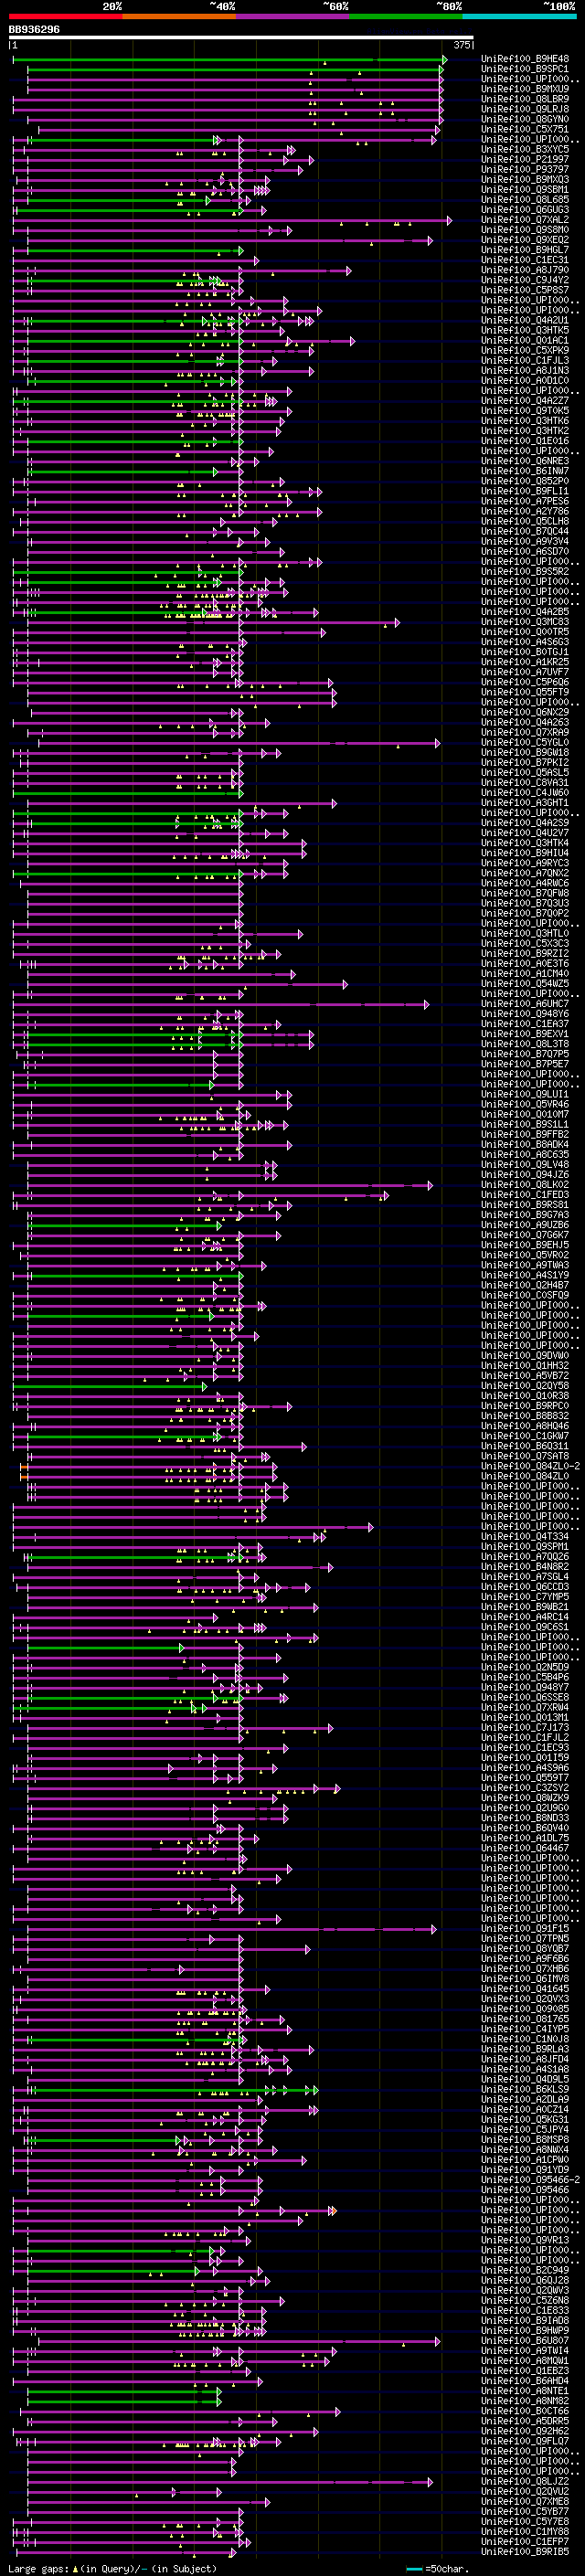Select the UniRef100_C9J4Y2 label
The image size is (585, 2576).
(525, 280)
